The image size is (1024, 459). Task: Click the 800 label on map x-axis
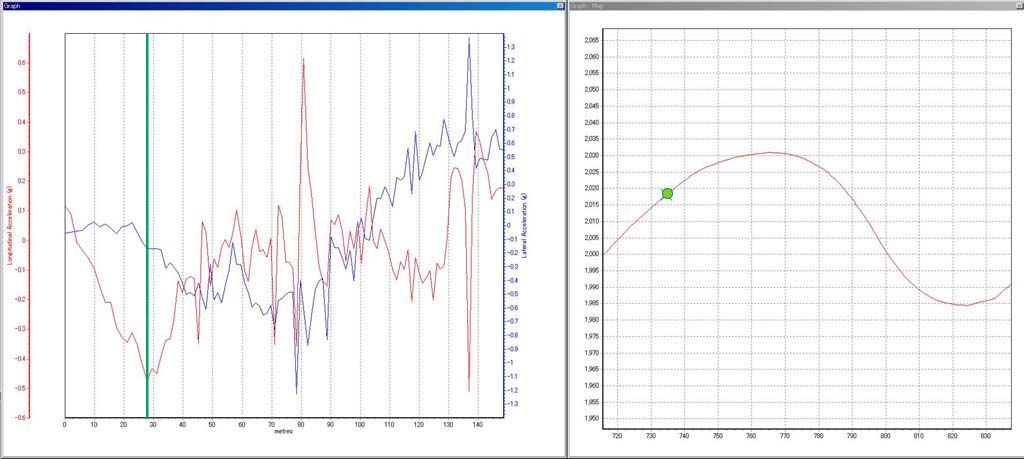pos(885,436)
